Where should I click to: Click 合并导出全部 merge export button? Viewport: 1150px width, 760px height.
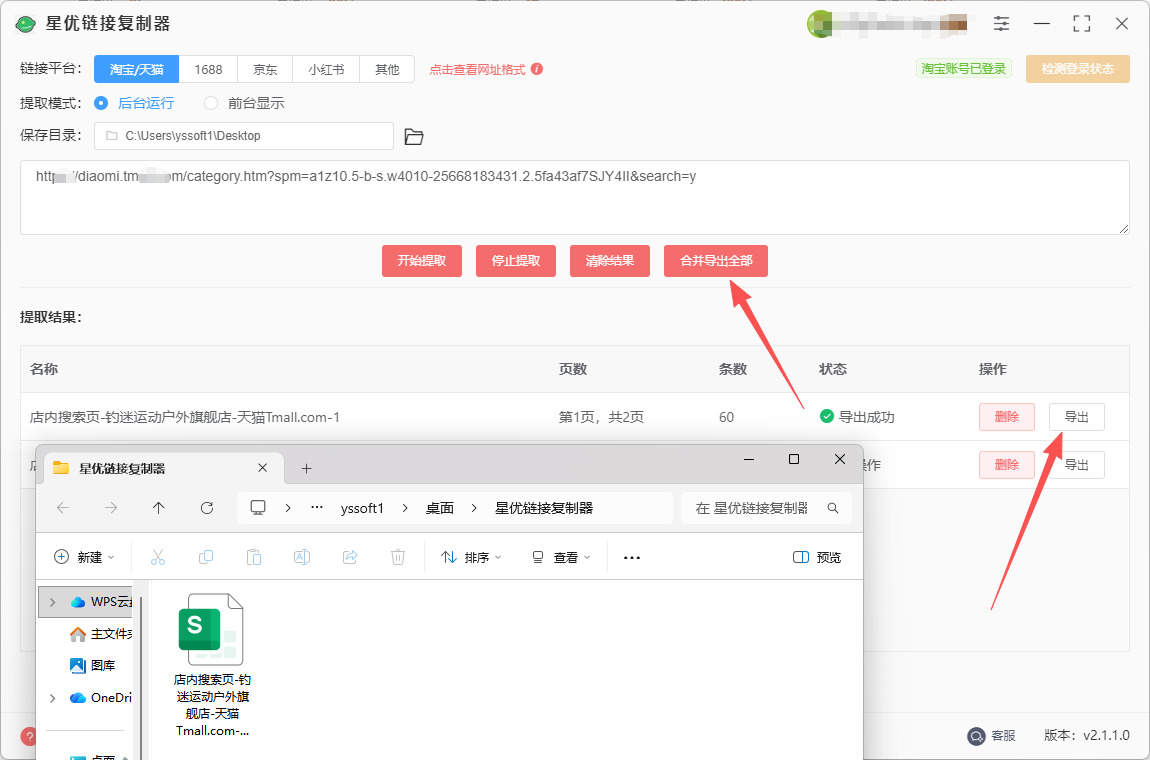(716, 261)
